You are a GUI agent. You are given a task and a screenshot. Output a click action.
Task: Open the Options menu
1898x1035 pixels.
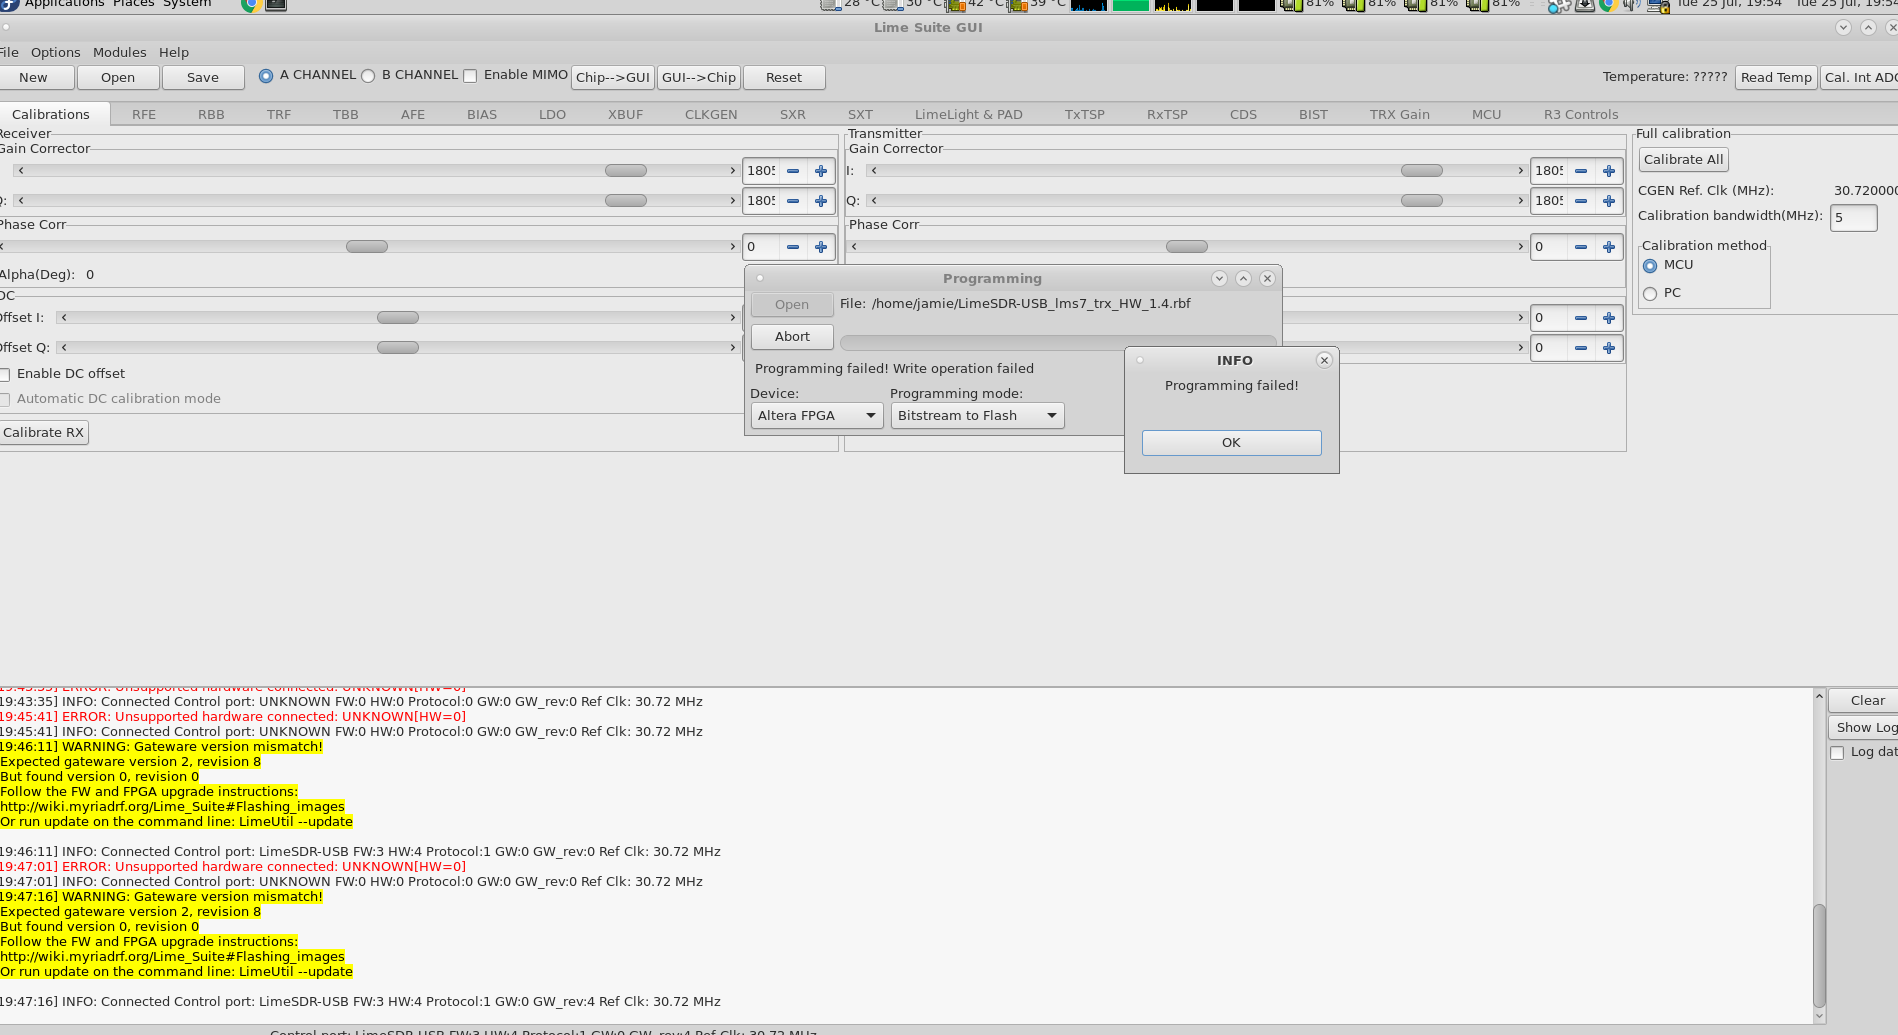[55, 52]
